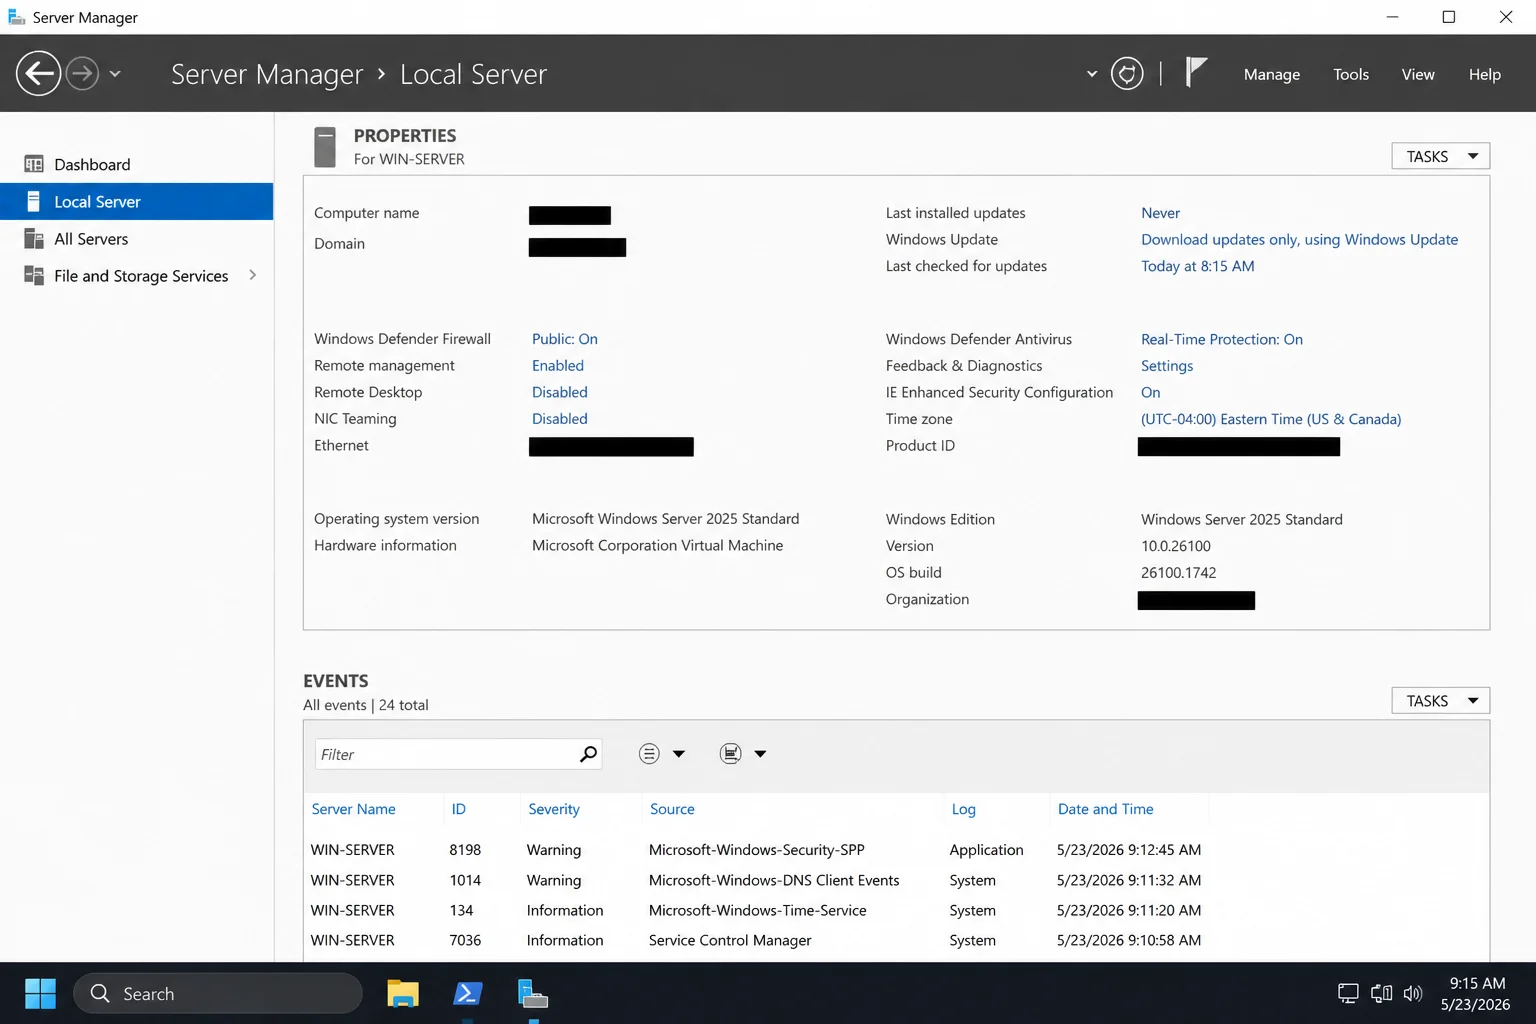Image resolution: width=1536 pixels, height=1024 pixels.
Task: Open 'Real-Time Protection: On' link
Action: point(1221,339)
